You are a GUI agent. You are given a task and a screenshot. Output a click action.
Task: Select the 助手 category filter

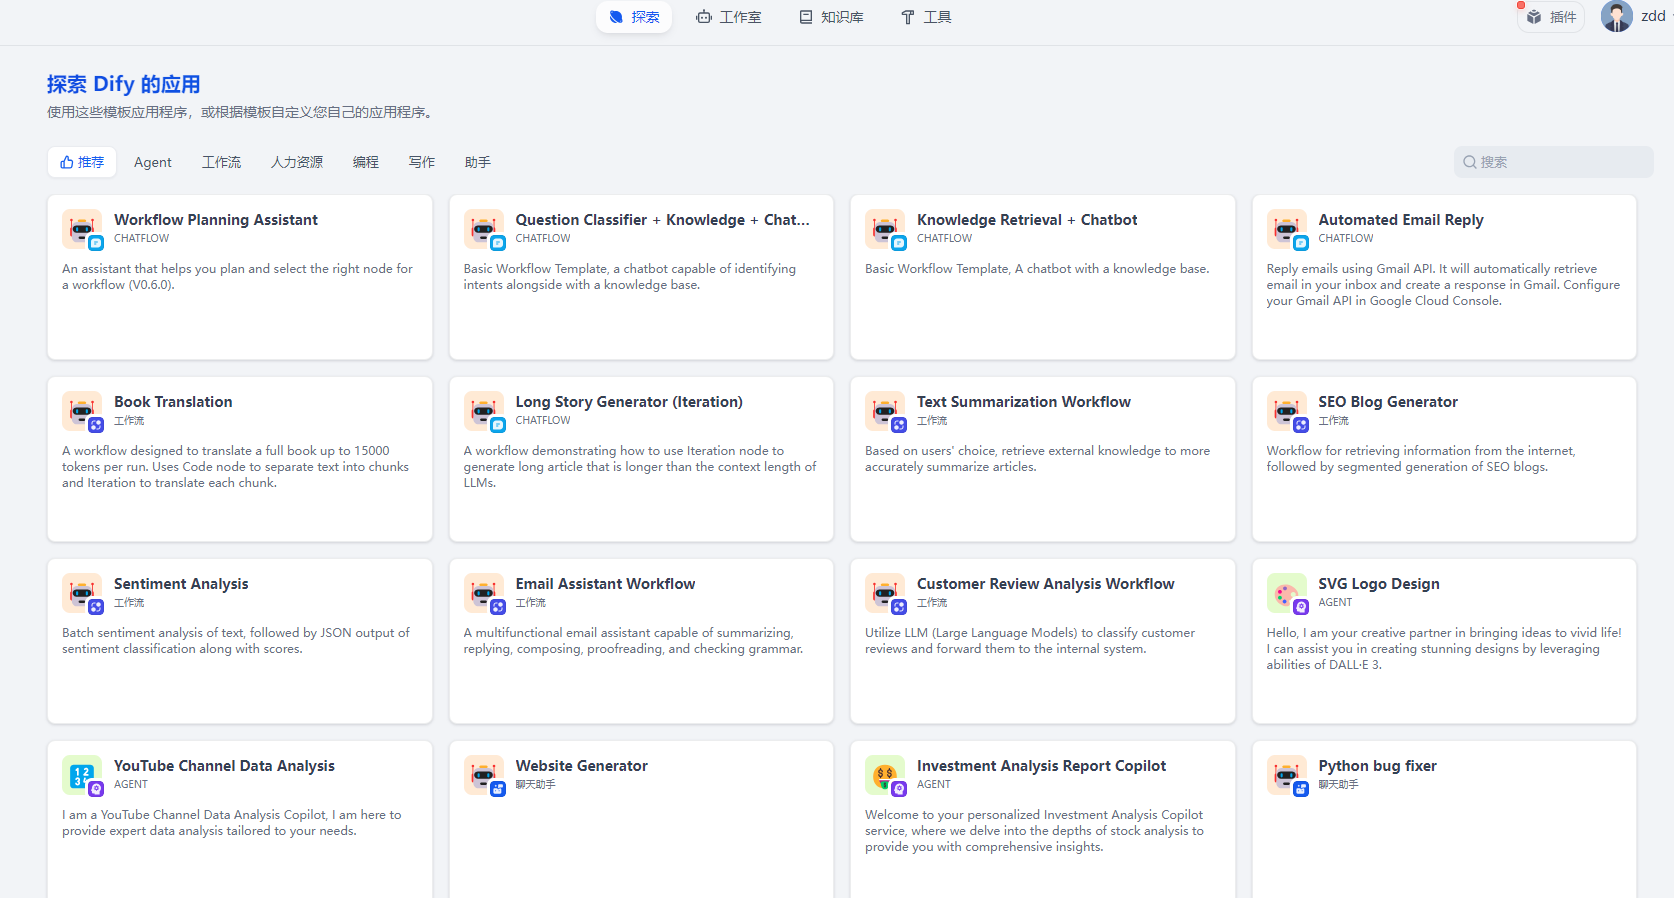click(478, 162)
